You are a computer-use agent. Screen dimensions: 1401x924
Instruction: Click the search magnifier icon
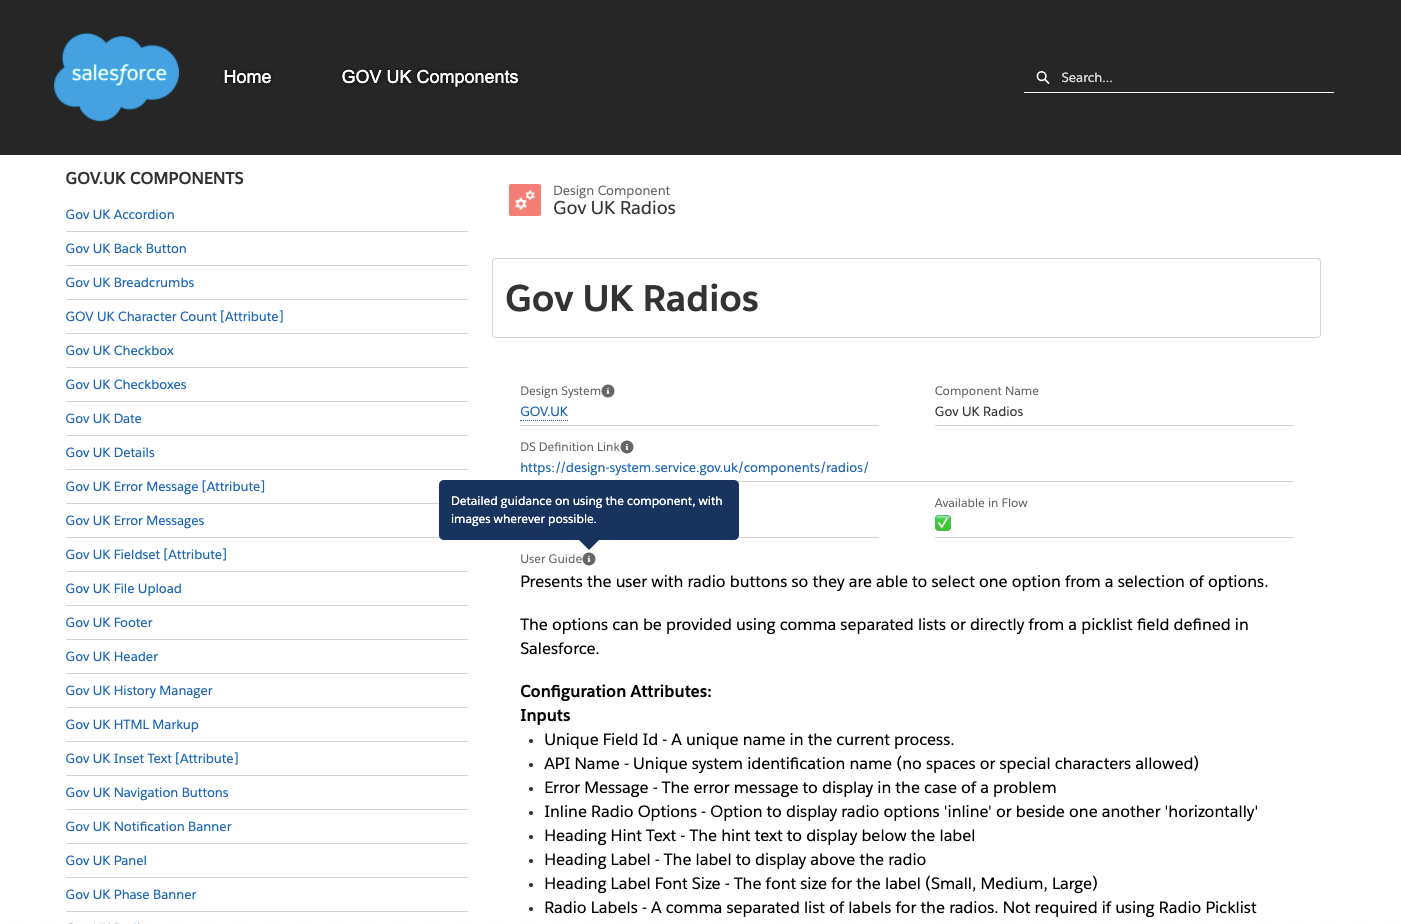pyautogui.click(x=1042, y=76)
